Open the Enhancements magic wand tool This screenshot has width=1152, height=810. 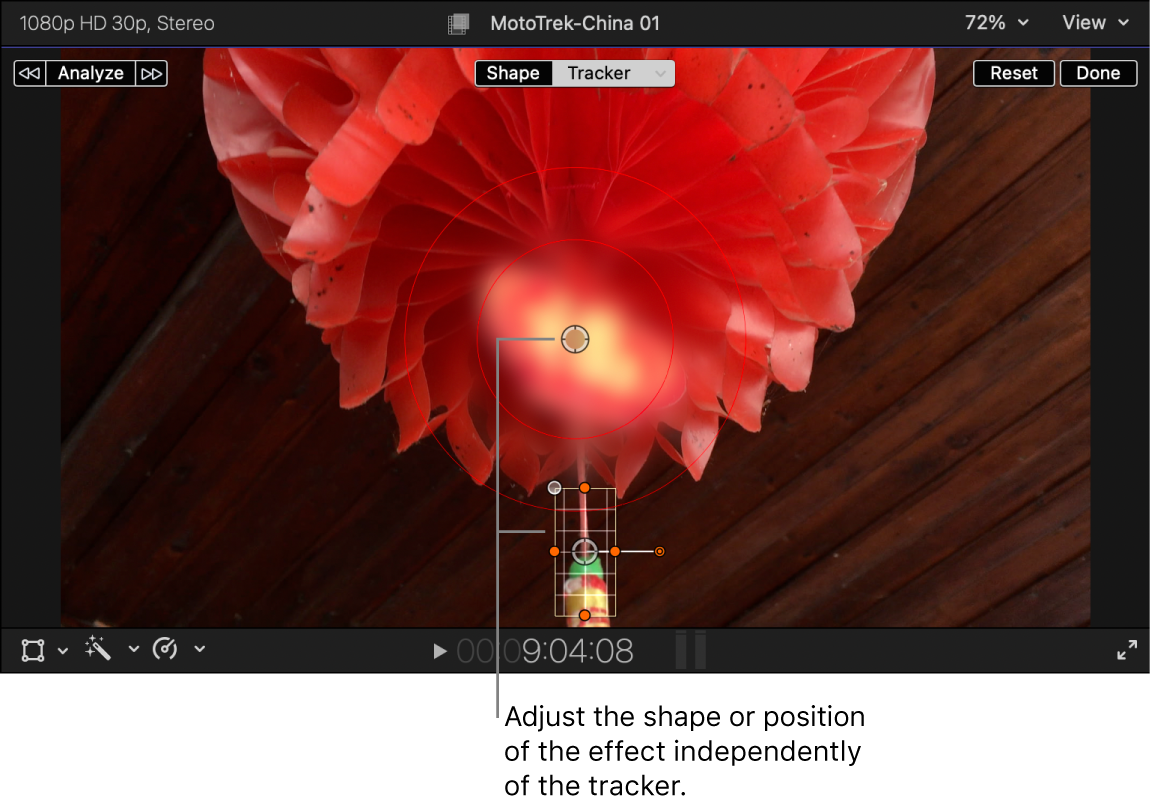pos(96,649)
